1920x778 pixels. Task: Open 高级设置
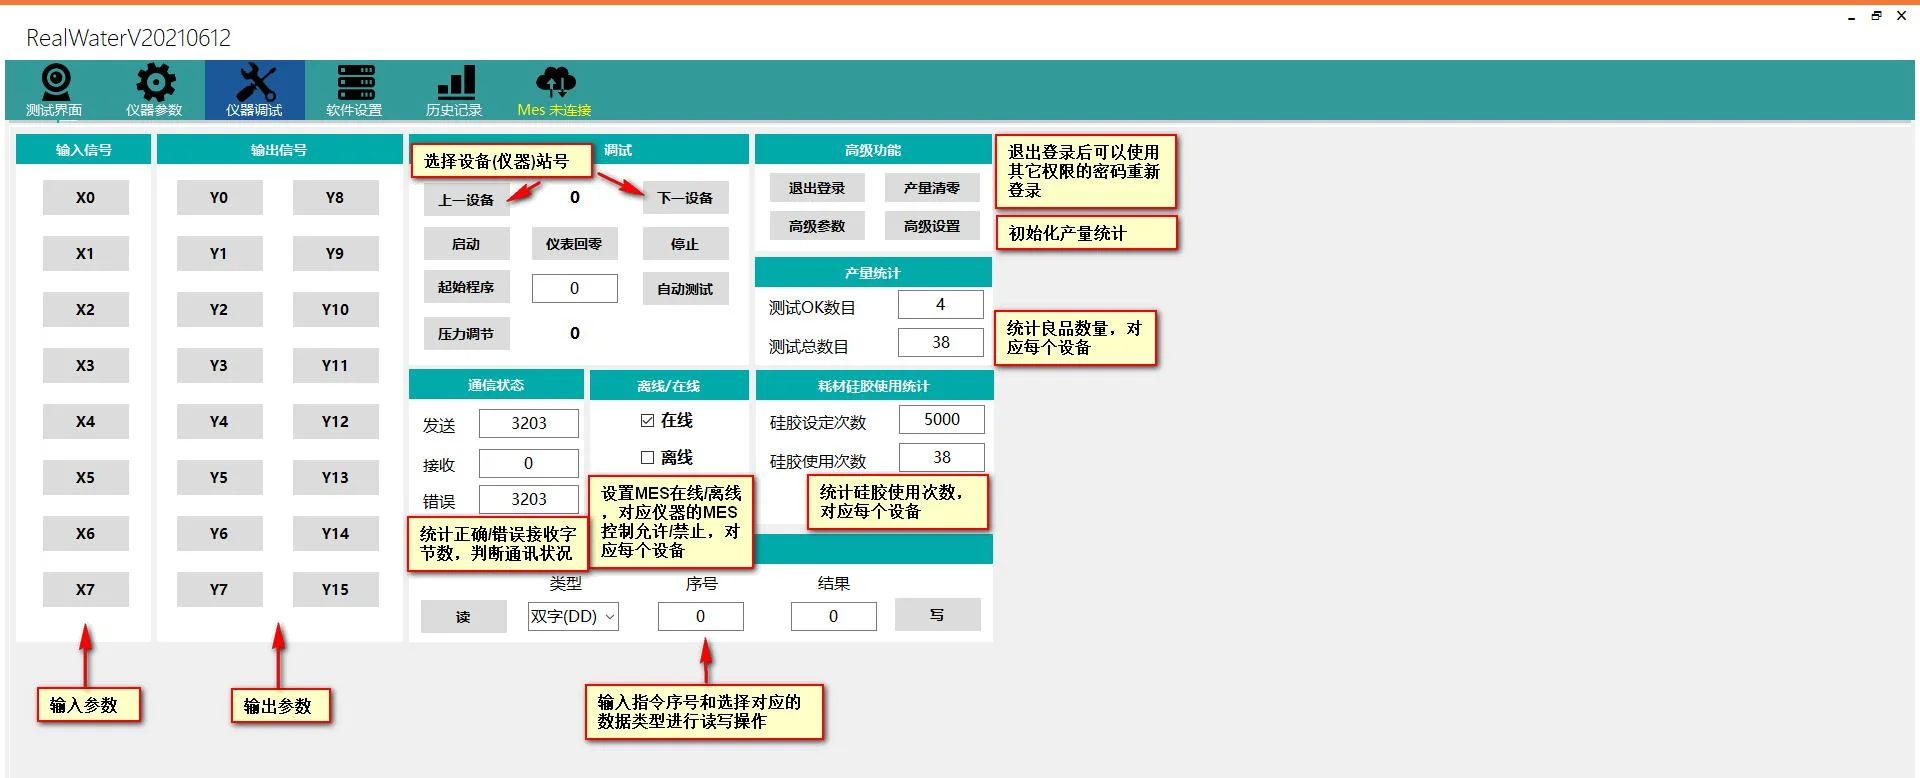pos(932,226)
